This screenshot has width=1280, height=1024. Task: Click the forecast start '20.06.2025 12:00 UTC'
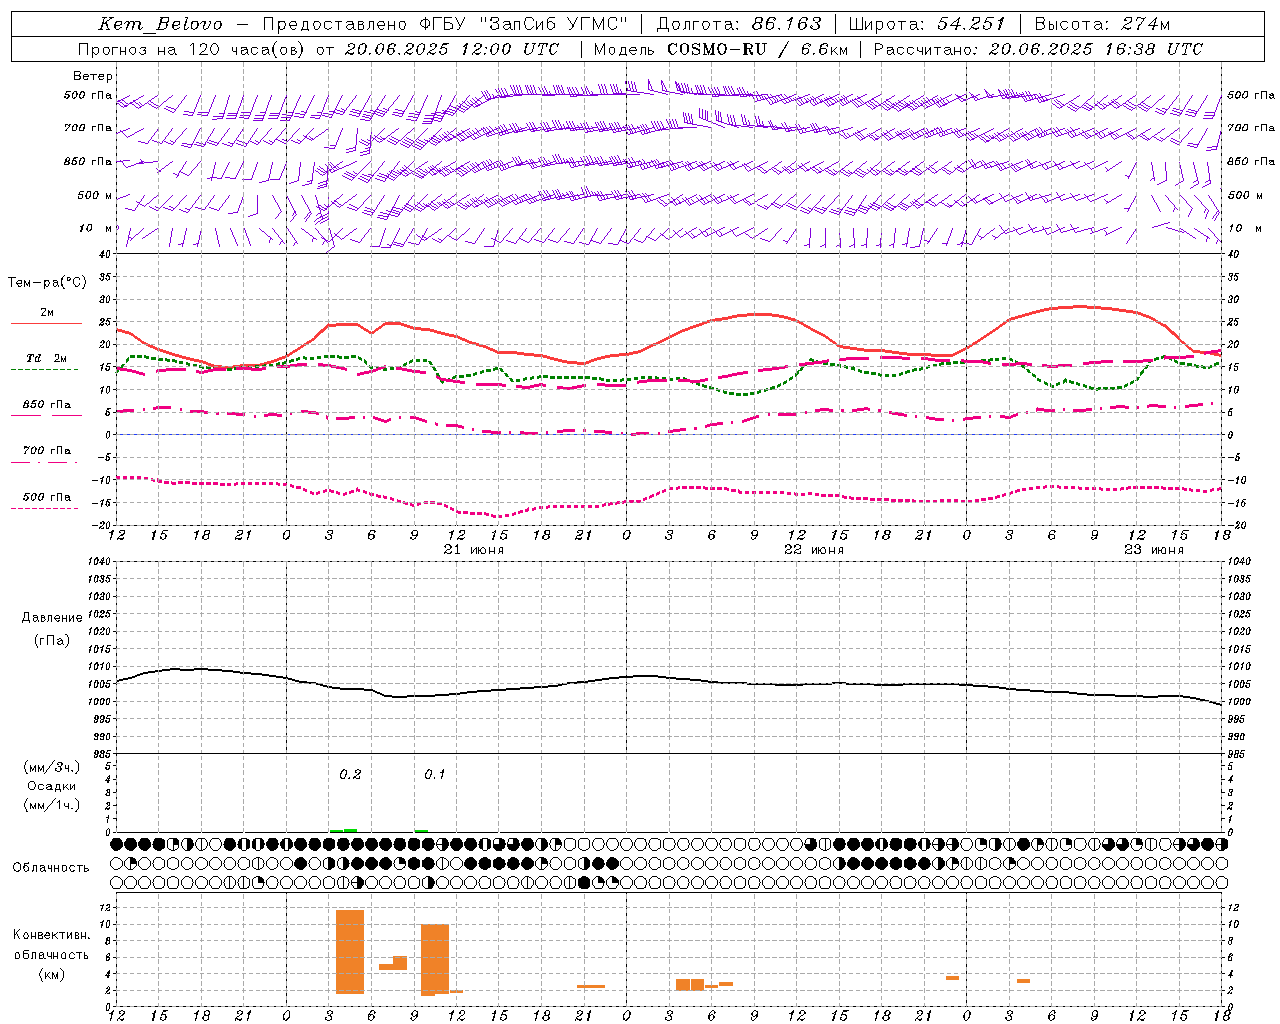click(x=452, y=49)
